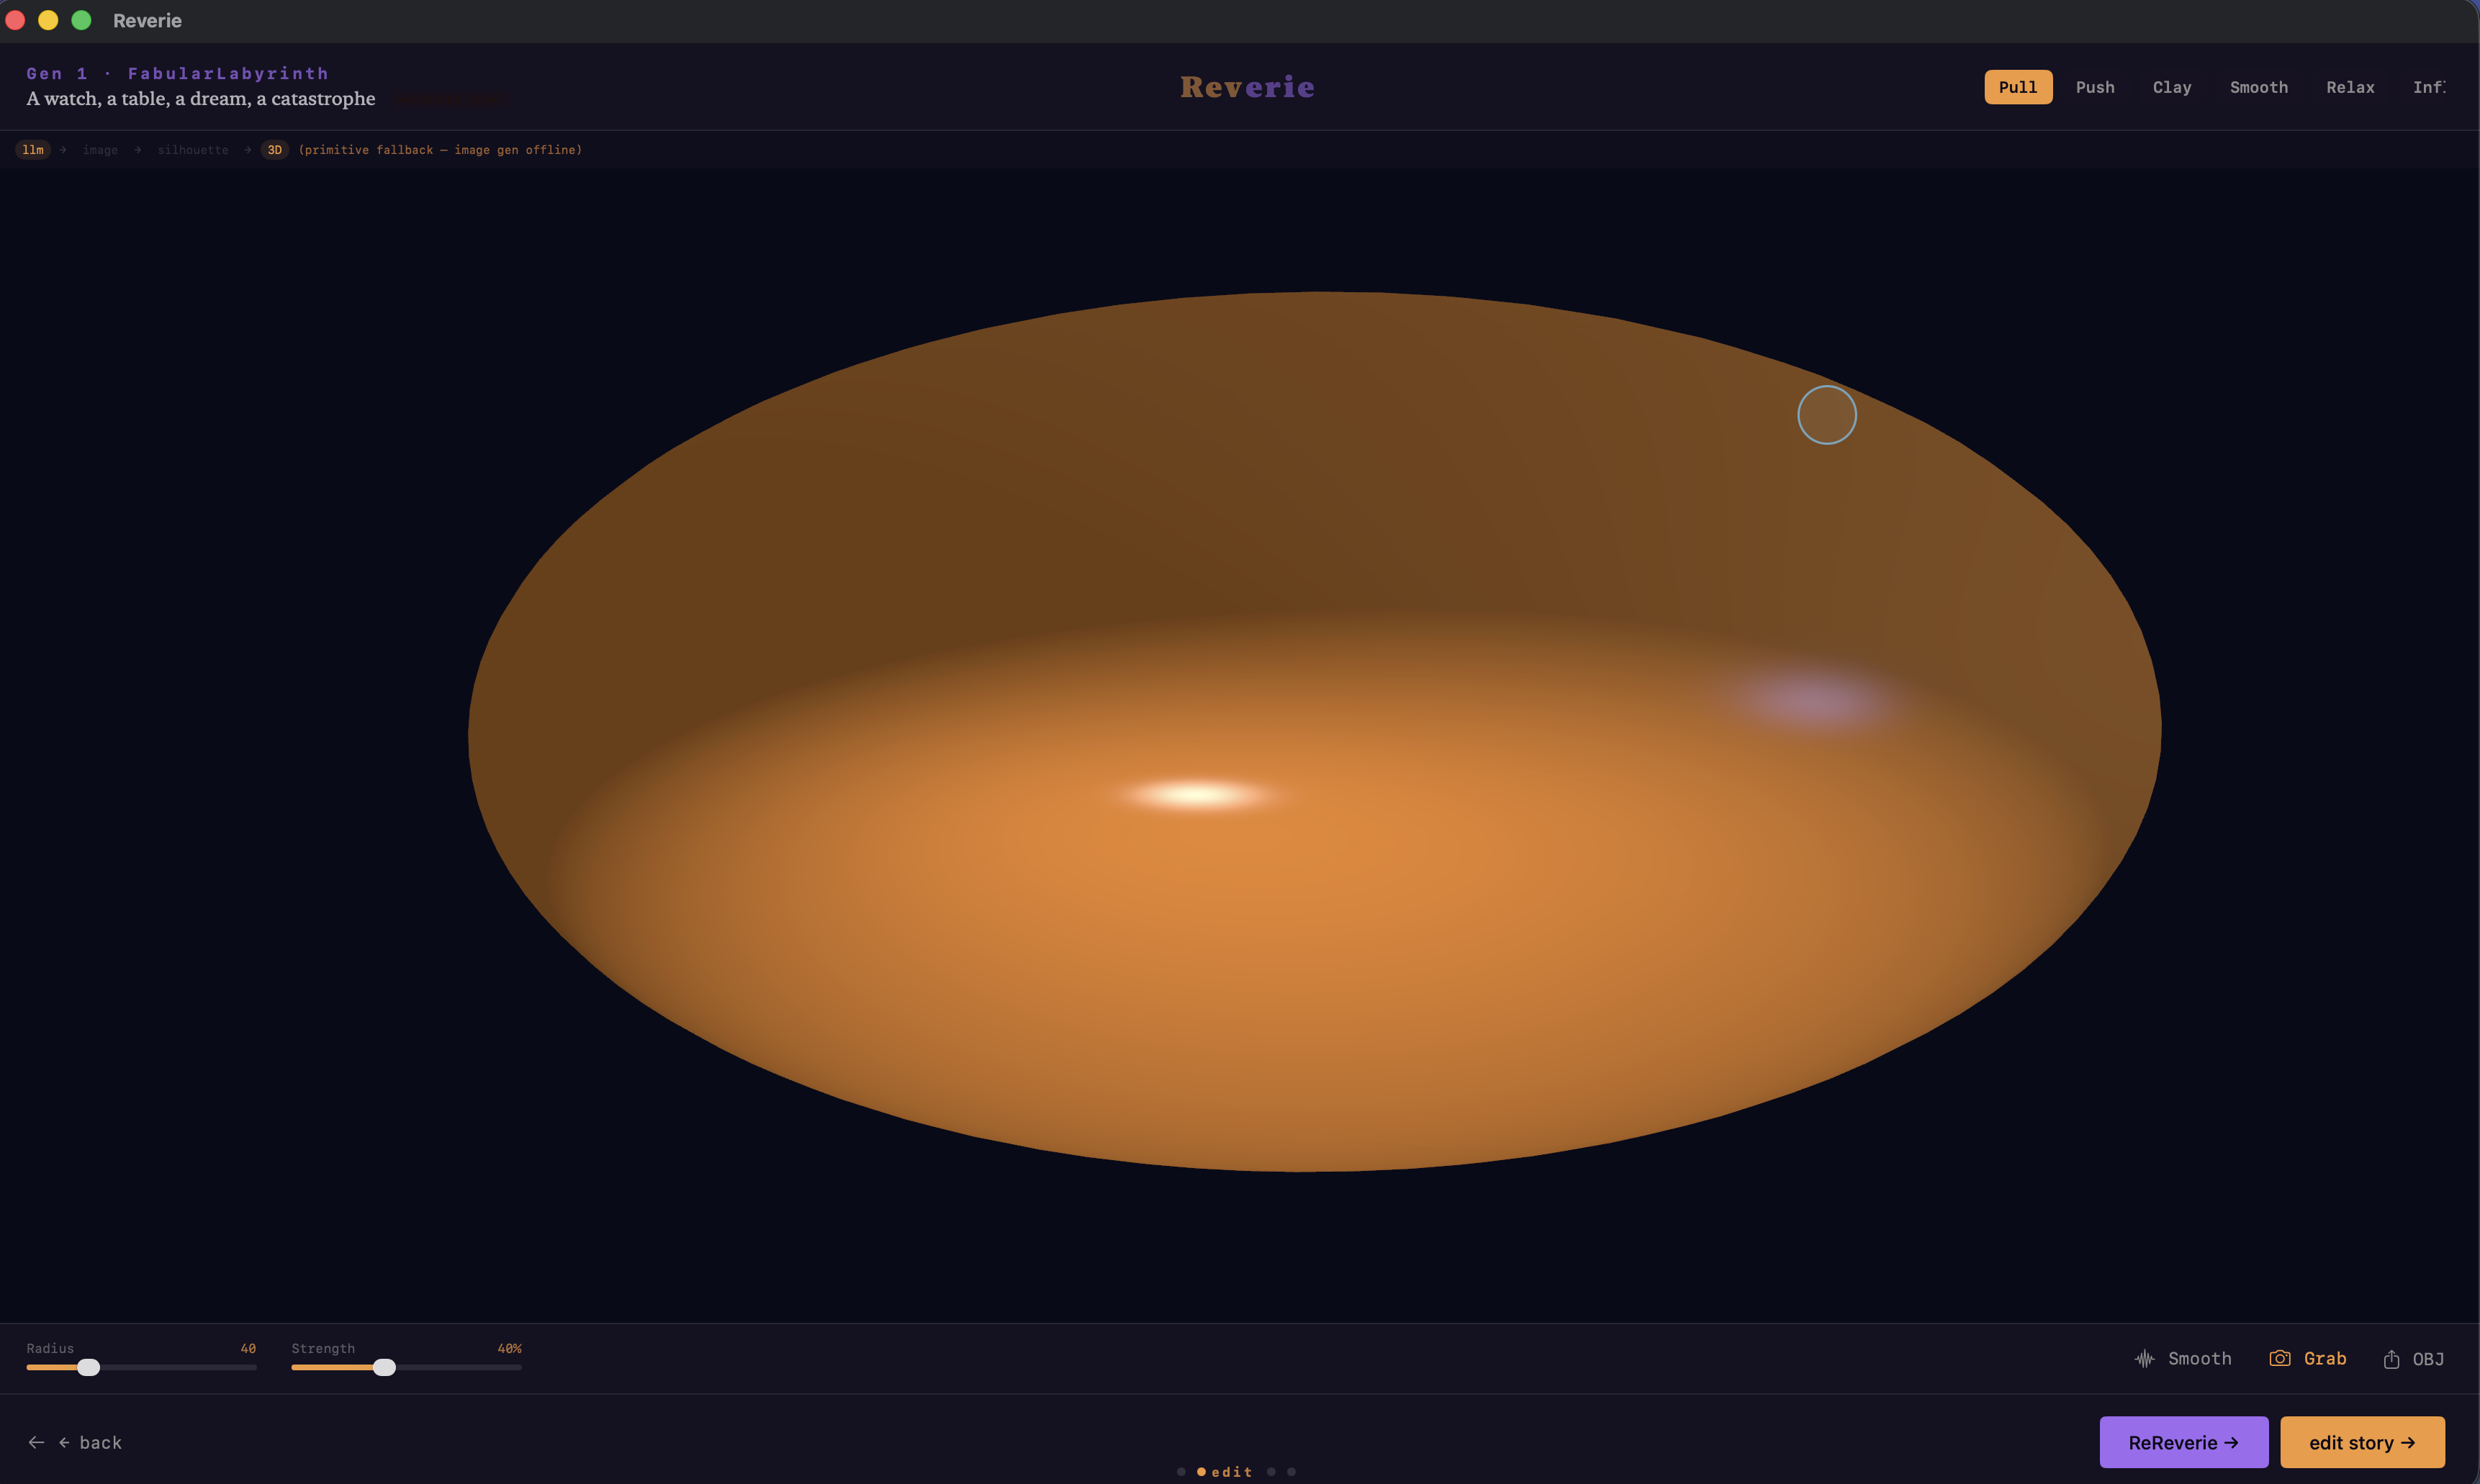
Task: Select Smooth from the top brush toolbar
Action: click(x=2259, y=87)
